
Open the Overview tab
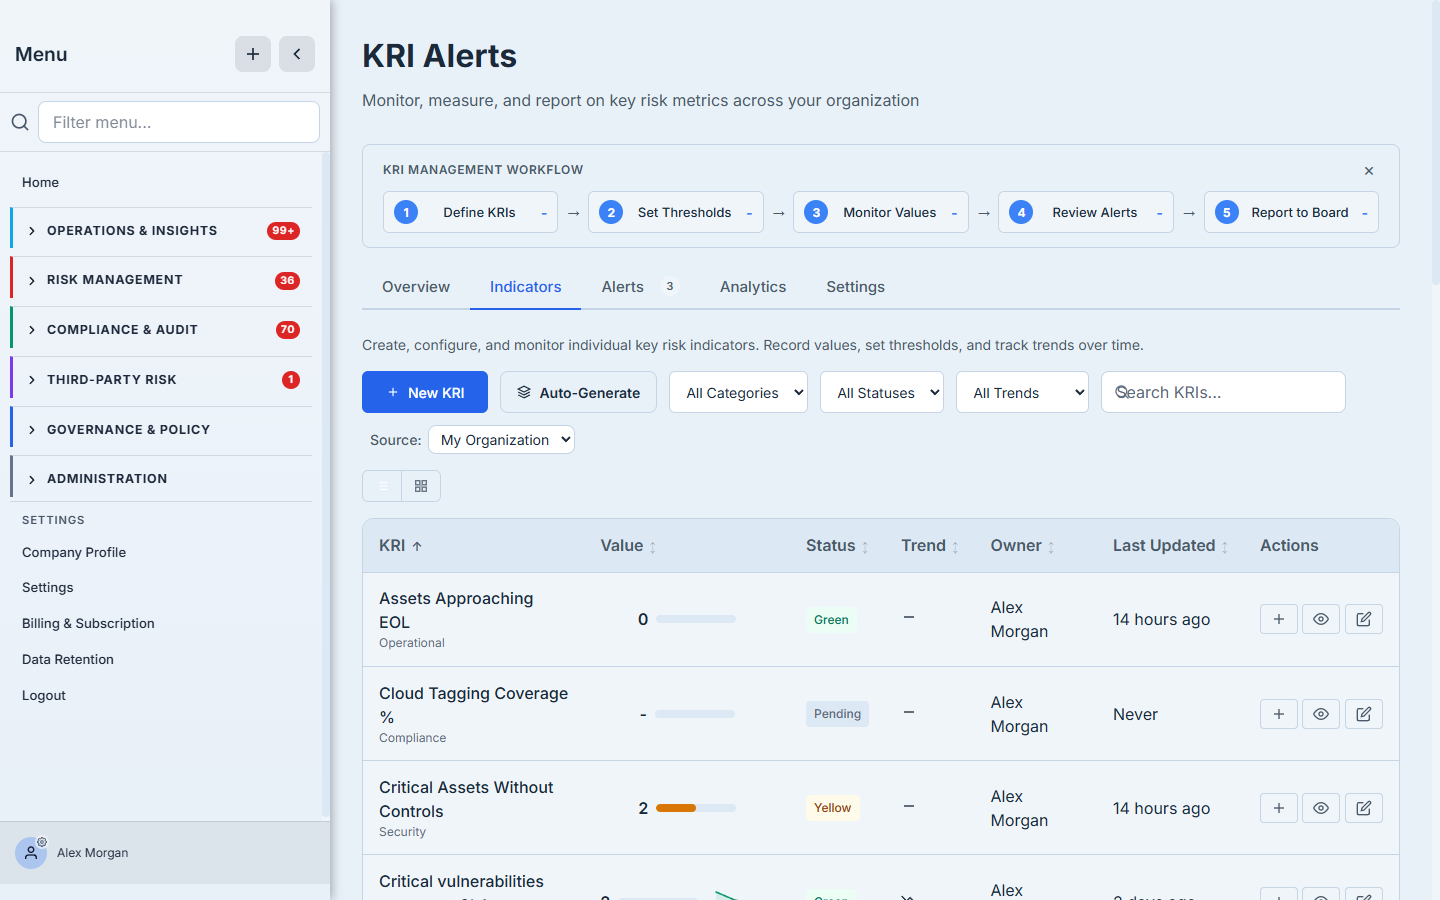(416, 287)
